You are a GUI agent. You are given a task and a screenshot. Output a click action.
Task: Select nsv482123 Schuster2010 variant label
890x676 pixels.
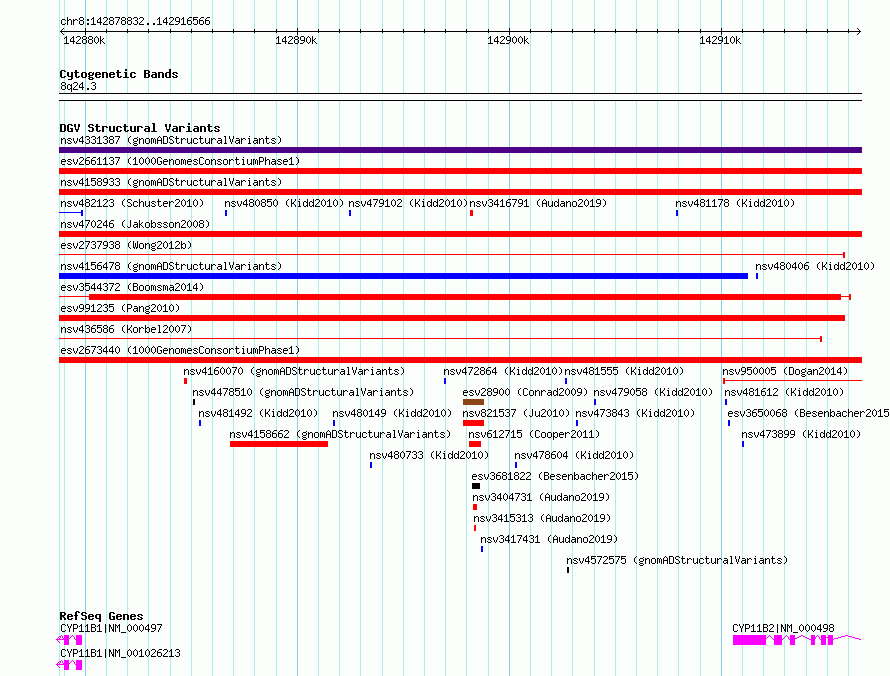coord(132,203)
